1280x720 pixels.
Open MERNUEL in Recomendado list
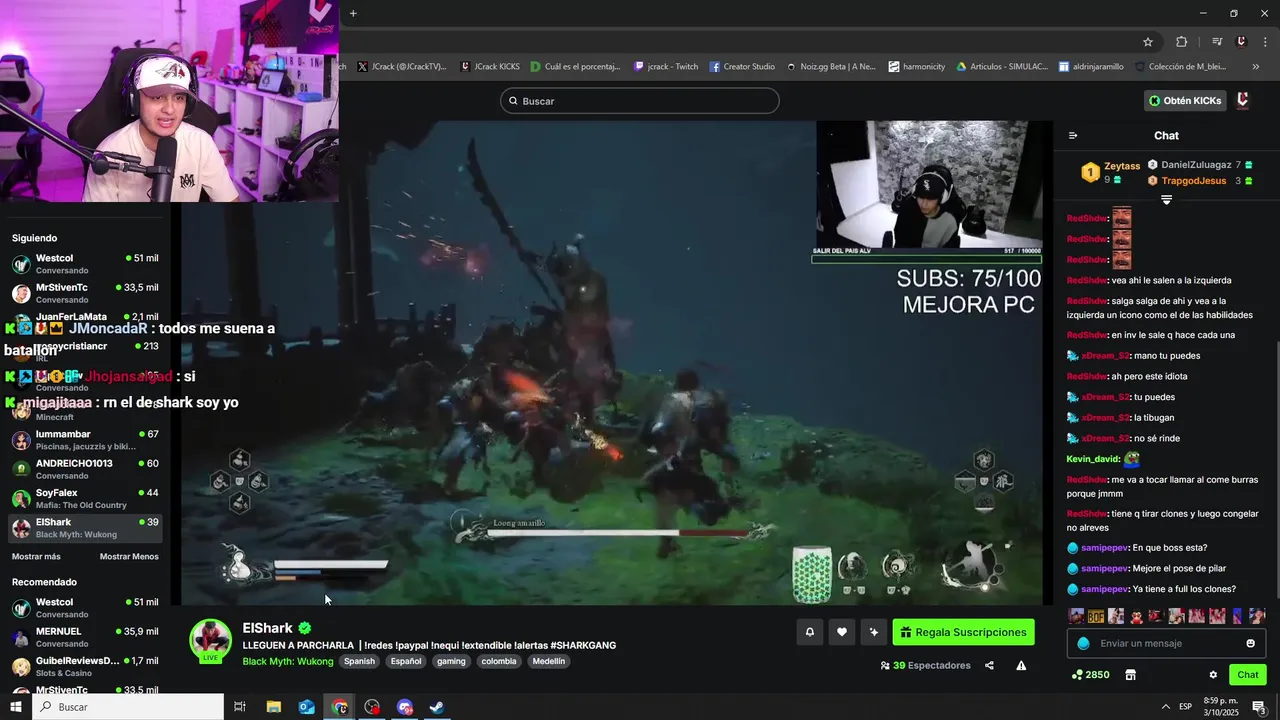pos(85,637)
